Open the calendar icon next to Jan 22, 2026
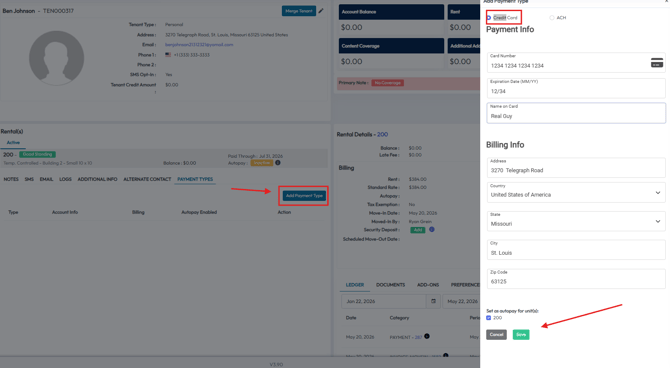 [433, 301]
